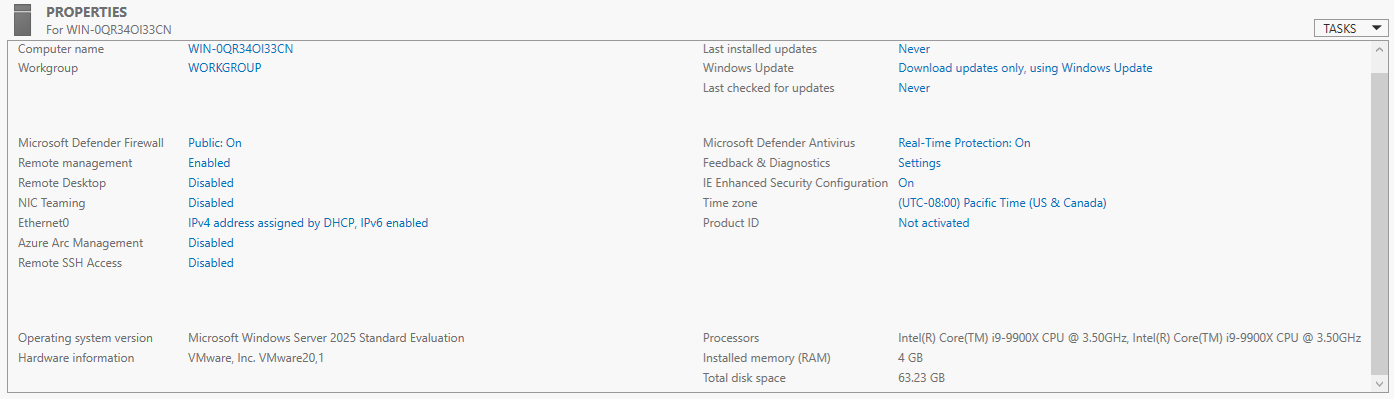Click Real-Time Protection: On link
Screen dimensions: 1394x399
pyautogui.click(x=964, y=143)
